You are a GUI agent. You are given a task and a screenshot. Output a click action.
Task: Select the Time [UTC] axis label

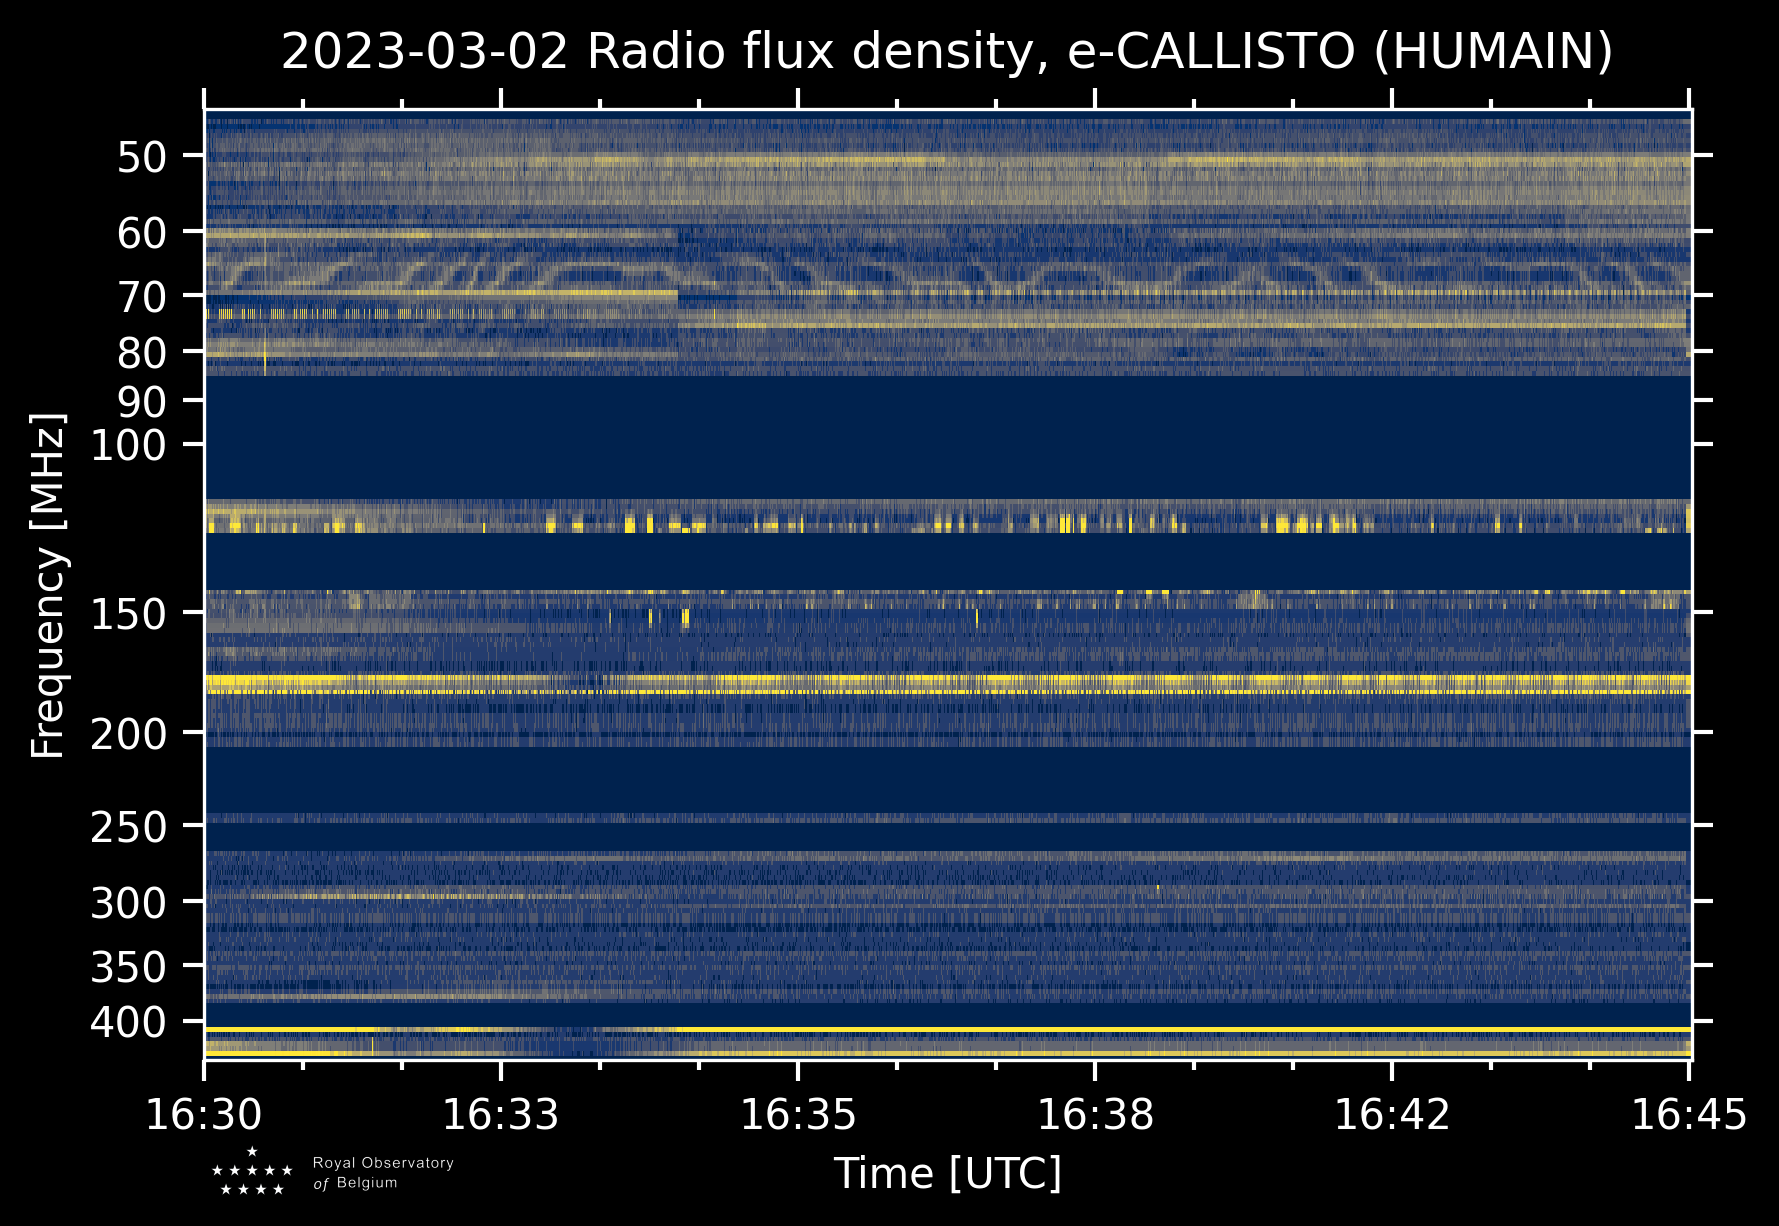point(947,1173)
